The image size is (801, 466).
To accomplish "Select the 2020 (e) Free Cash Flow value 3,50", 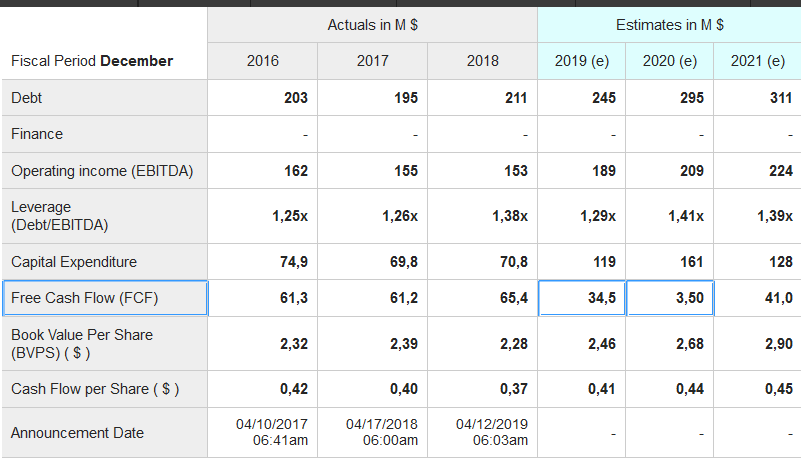I will [670, 298].
